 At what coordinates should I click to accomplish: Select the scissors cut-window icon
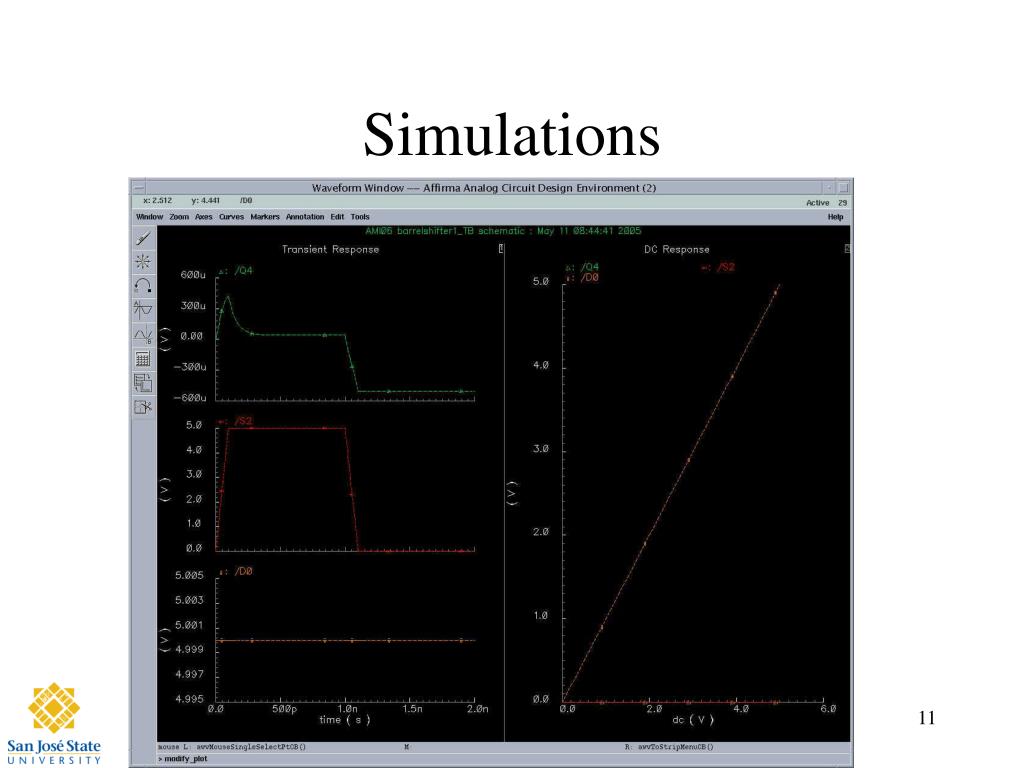(x=143, y=407)
